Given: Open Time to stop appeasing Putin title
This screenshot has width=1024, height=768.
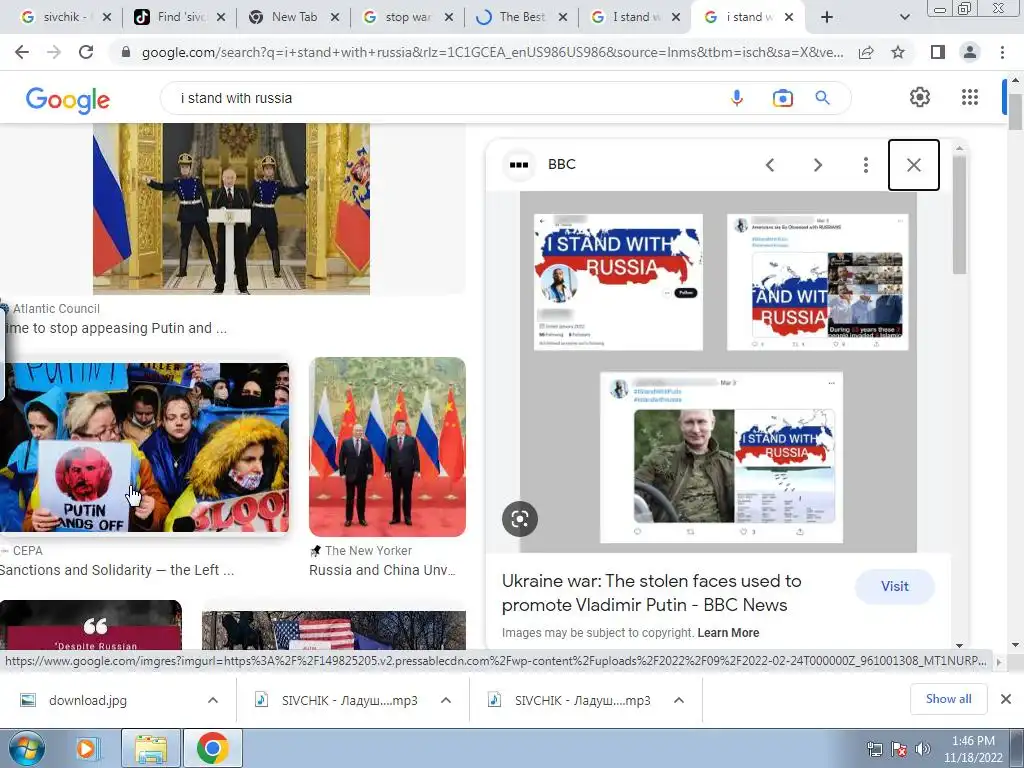Looking at the screenshot, I should (x=116, y=328).
